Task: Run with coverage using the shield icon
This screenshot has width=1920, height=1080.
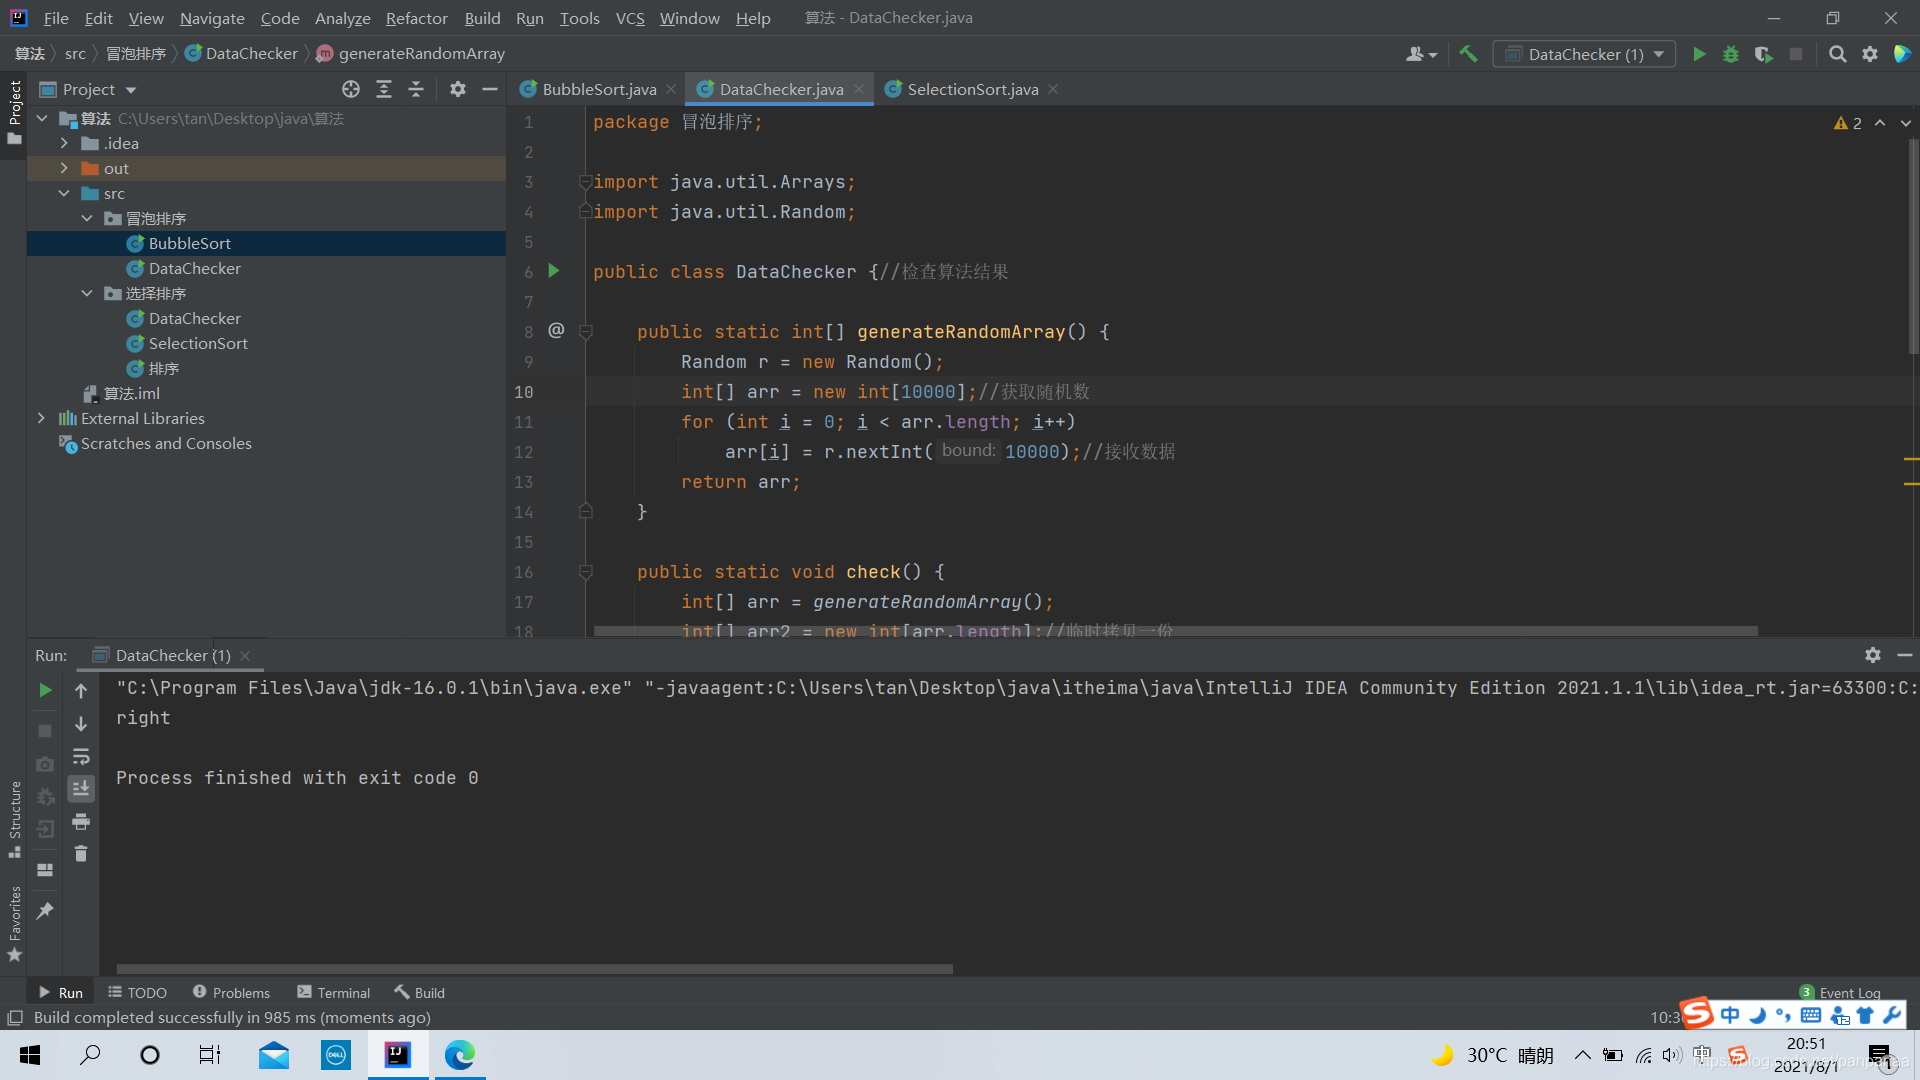Action: click(1764, 54)
